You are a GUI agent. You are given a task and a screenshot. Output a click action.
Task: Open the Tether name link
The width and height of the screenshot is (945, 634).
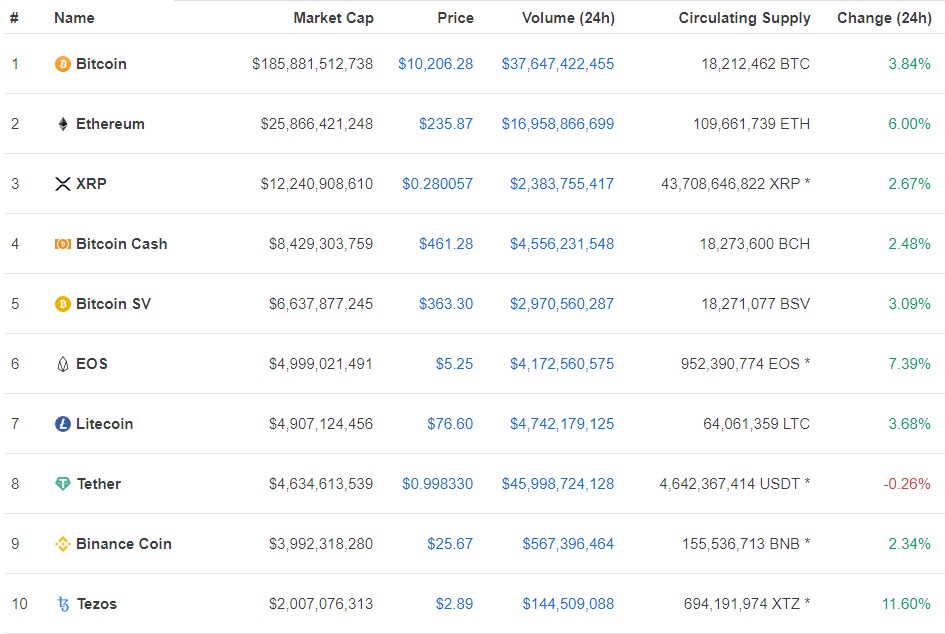tap(99, 484)
